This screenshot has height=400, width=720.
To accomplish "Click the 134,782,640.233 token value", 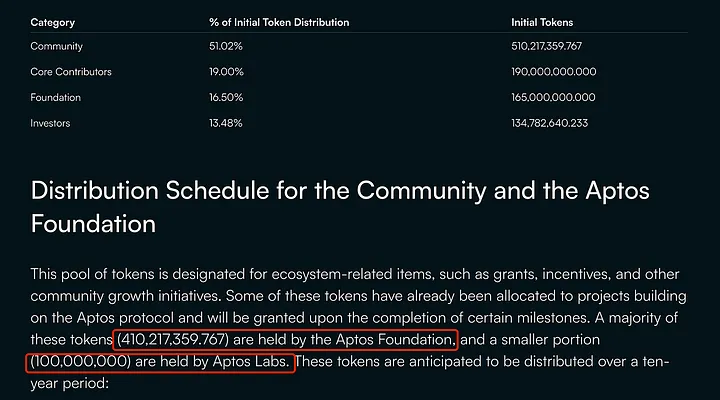I will pyautogui.click(x=549, y=123).
